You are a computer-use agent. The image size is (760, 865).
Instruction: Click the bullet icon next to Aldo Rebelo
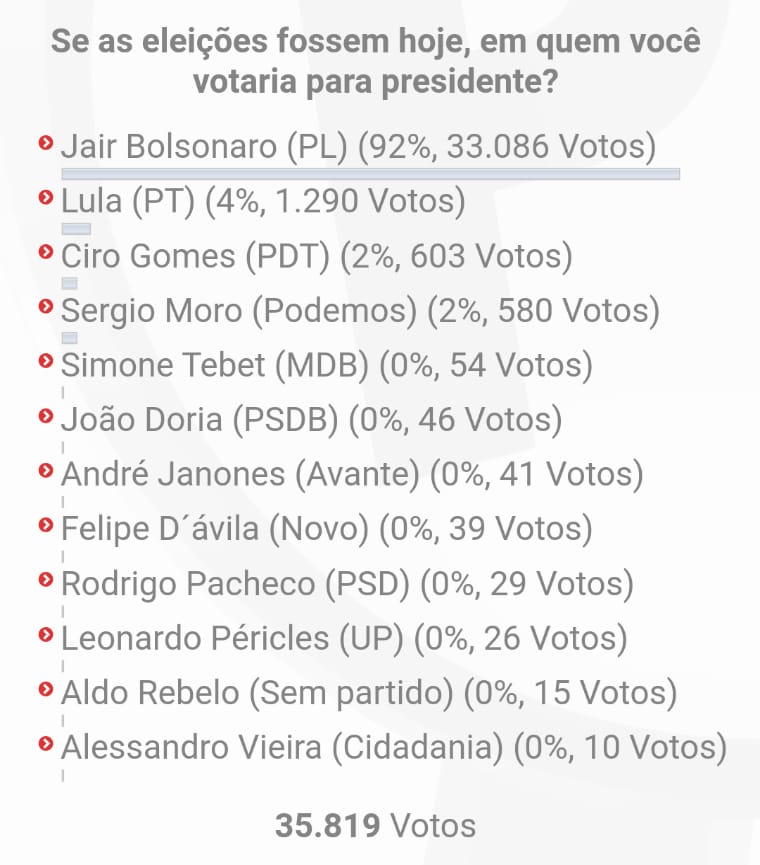(x=44, y=688)
